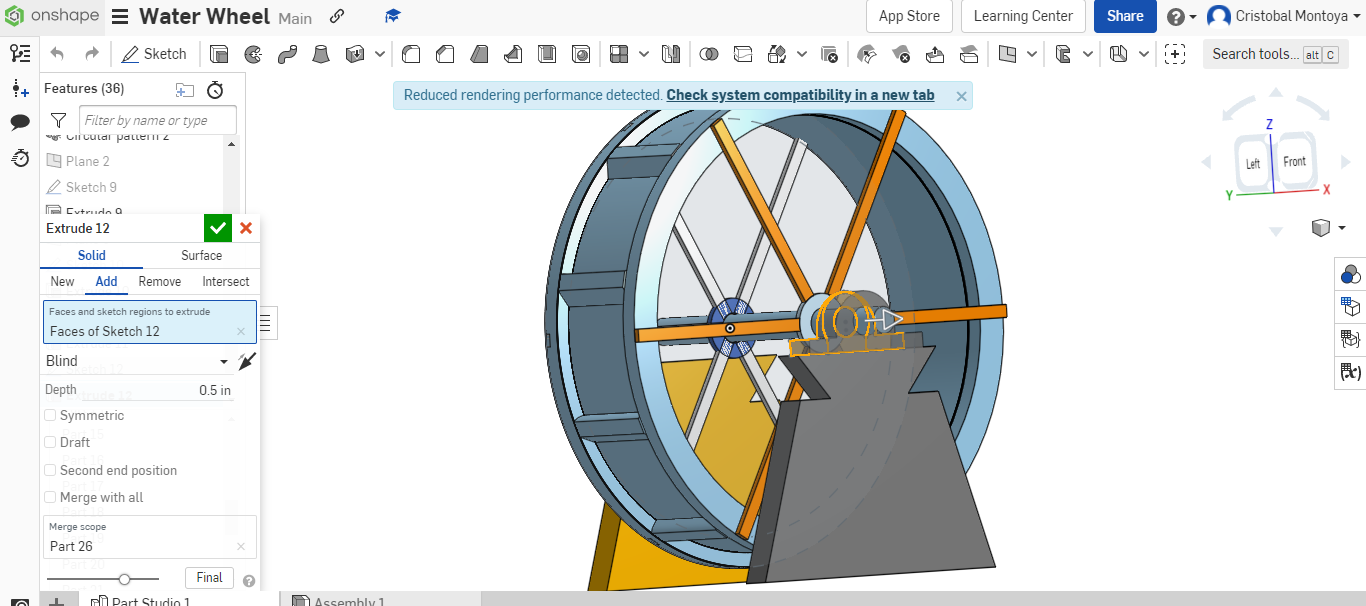Select the Shell tool
The width and height of the screenshot is (1366, 606).
(x=547, y=54)
